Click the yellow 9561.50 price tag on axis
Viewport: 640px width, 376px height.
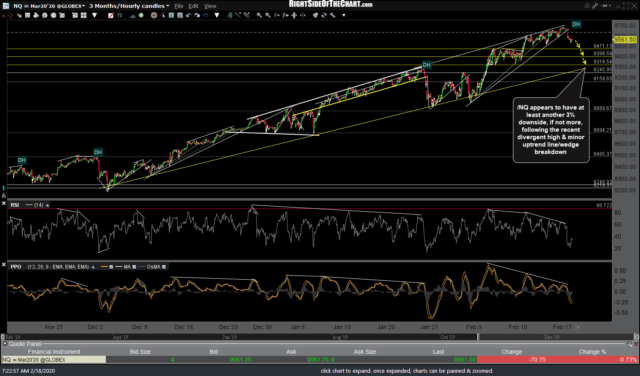625,40
